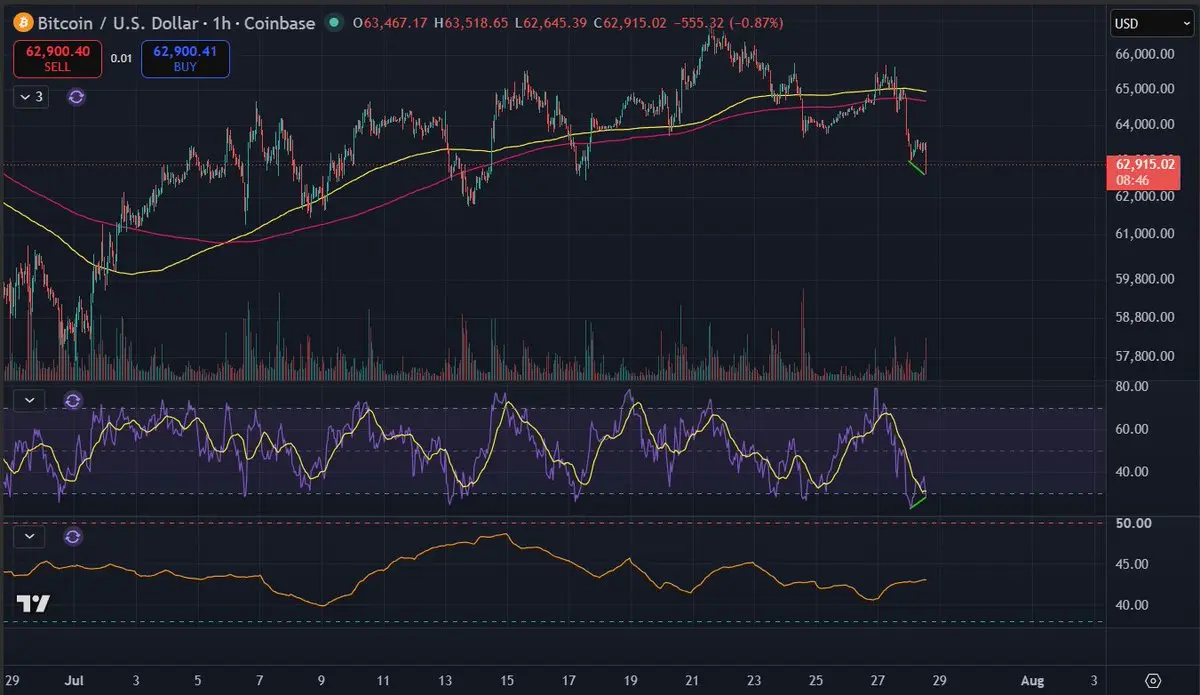Click the 58,800.00 price axis label
1200x695 pixels.
(x=1144, y=317)
